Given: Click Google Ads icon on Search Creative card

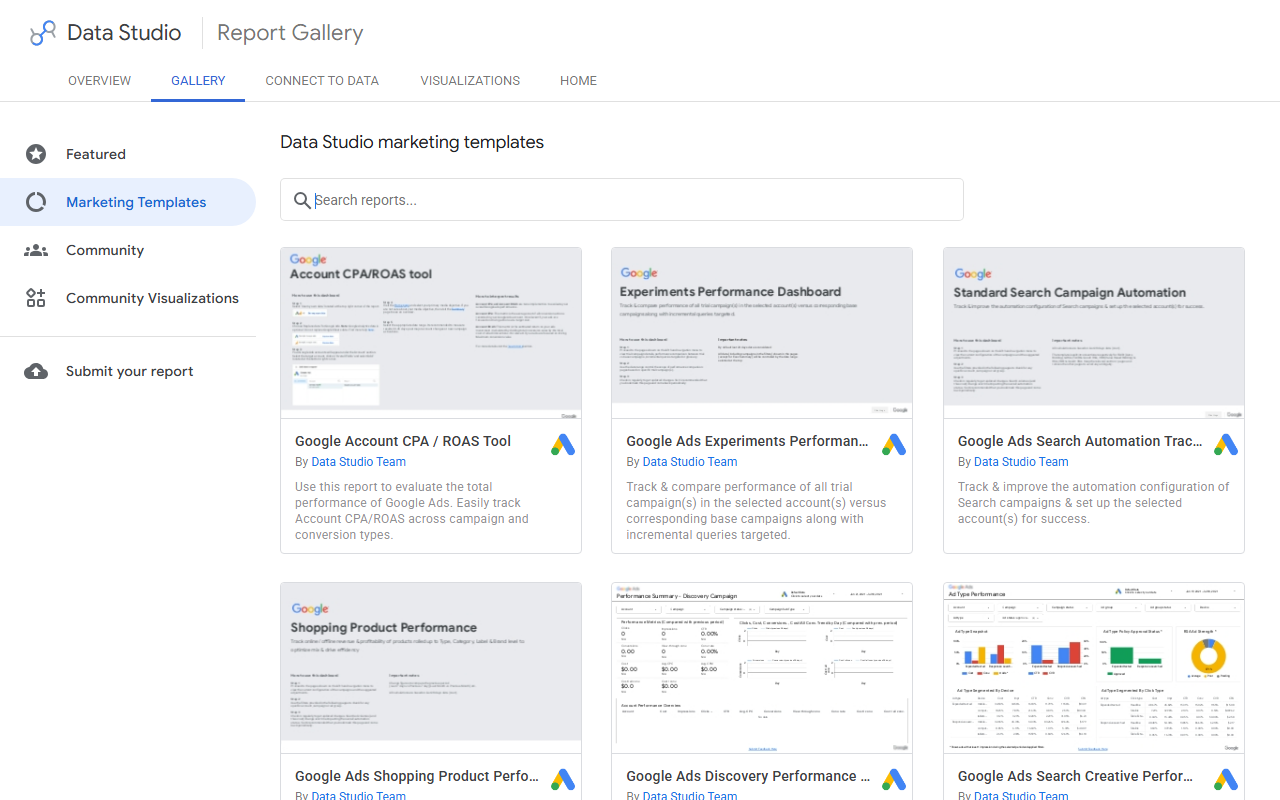Looking at the screenshot, I should tap(1226, 780).
